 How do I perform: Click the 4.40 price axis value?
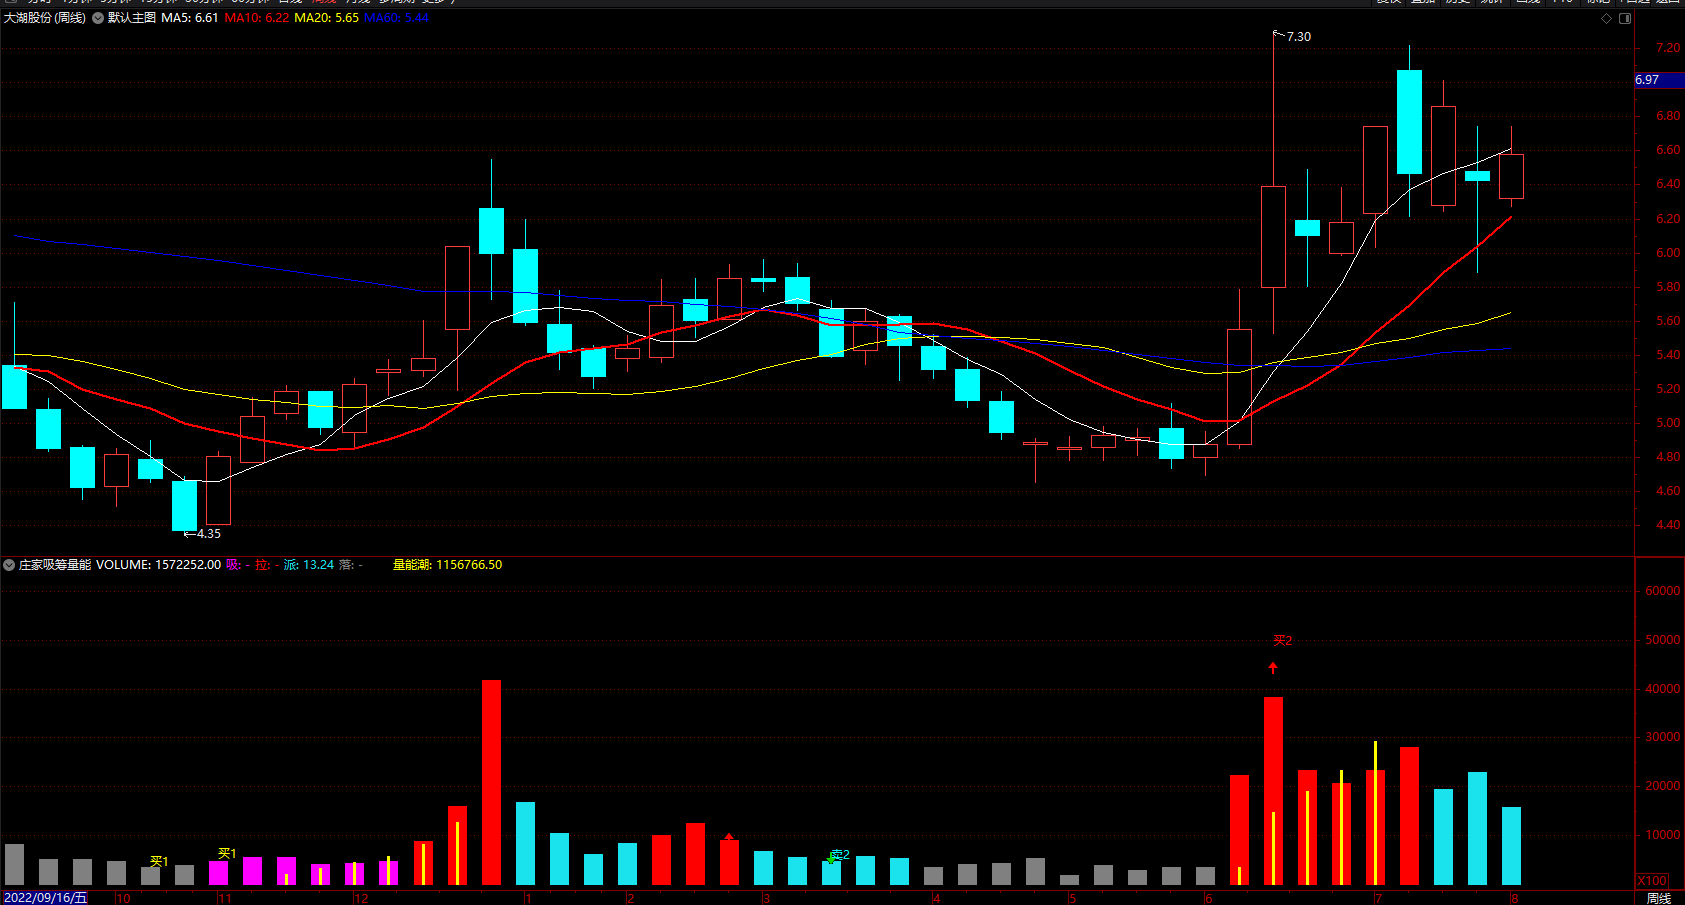[1668, 525]
